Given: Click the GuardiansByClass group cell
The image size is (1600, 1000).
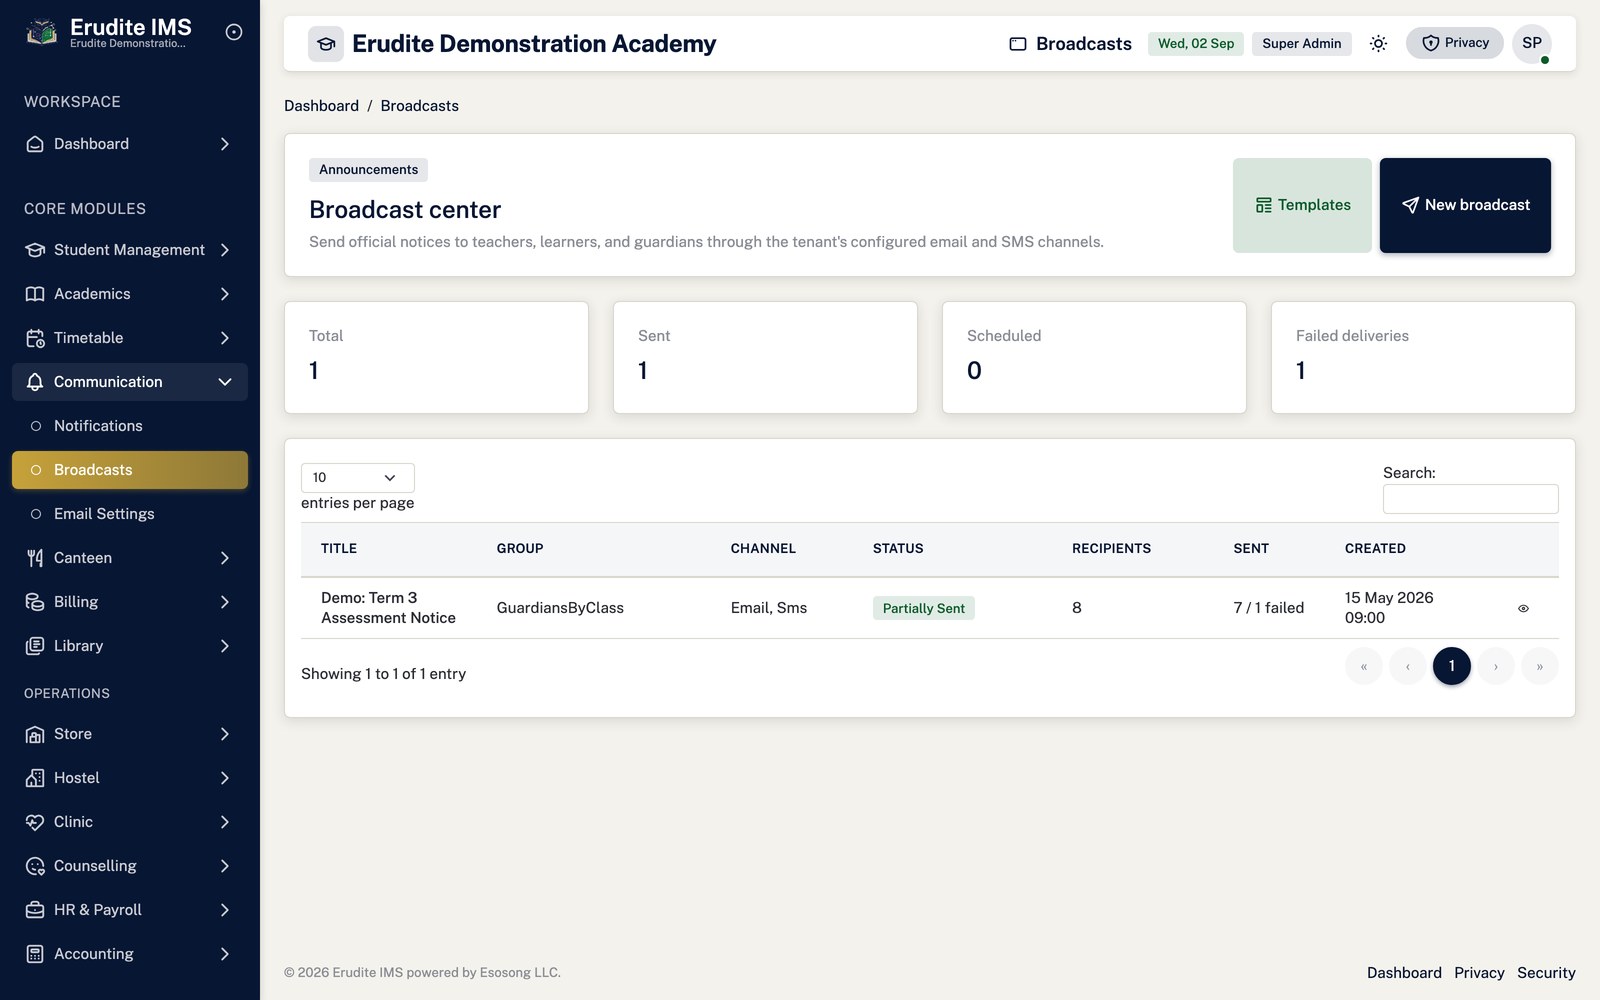Looking at the screenshot, I should [560, 608].
